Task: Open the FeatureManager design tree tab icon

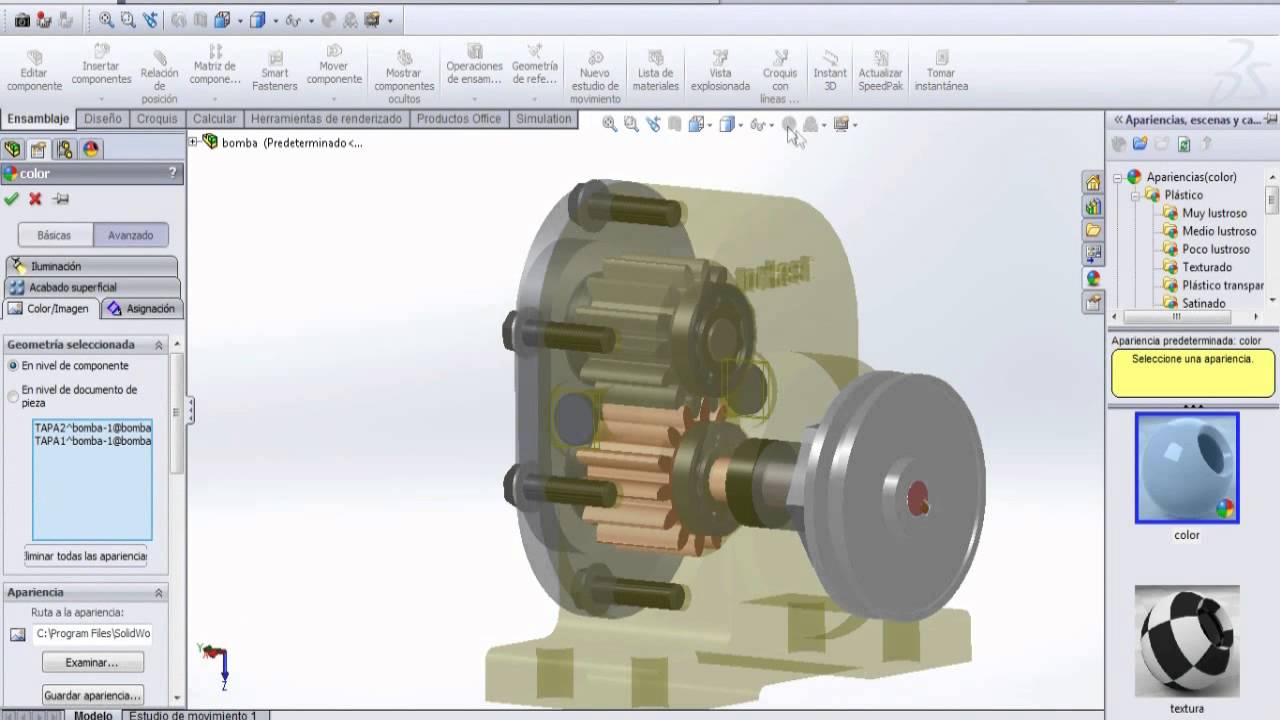Action: (13, 149)
